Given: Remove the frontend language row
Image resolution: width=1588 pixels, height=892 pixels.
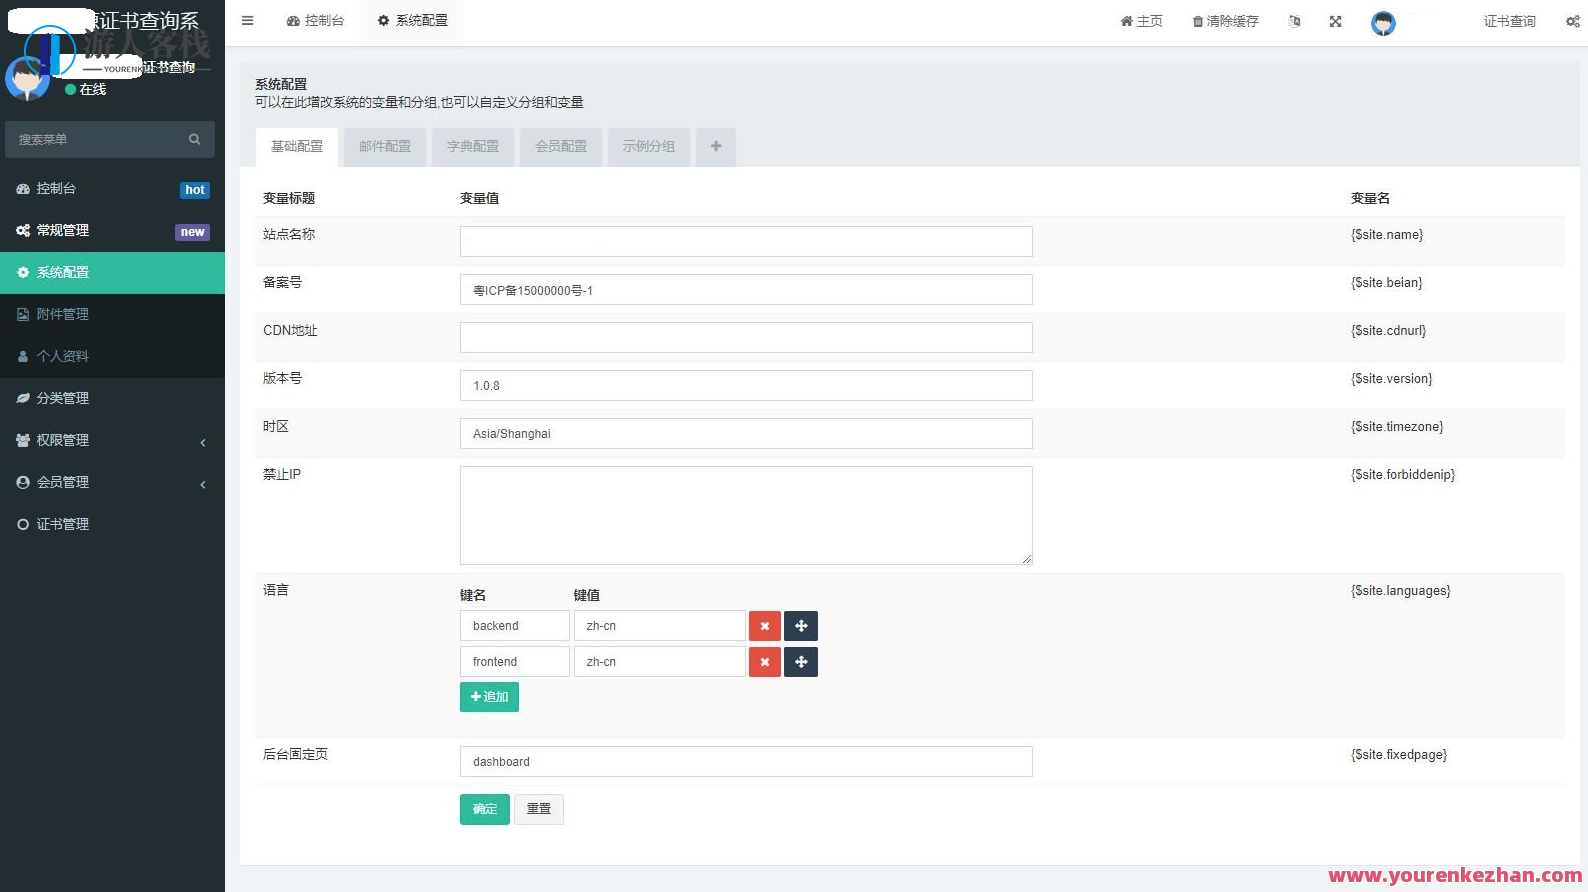Looking at the screenshot, I should (764, 662).
